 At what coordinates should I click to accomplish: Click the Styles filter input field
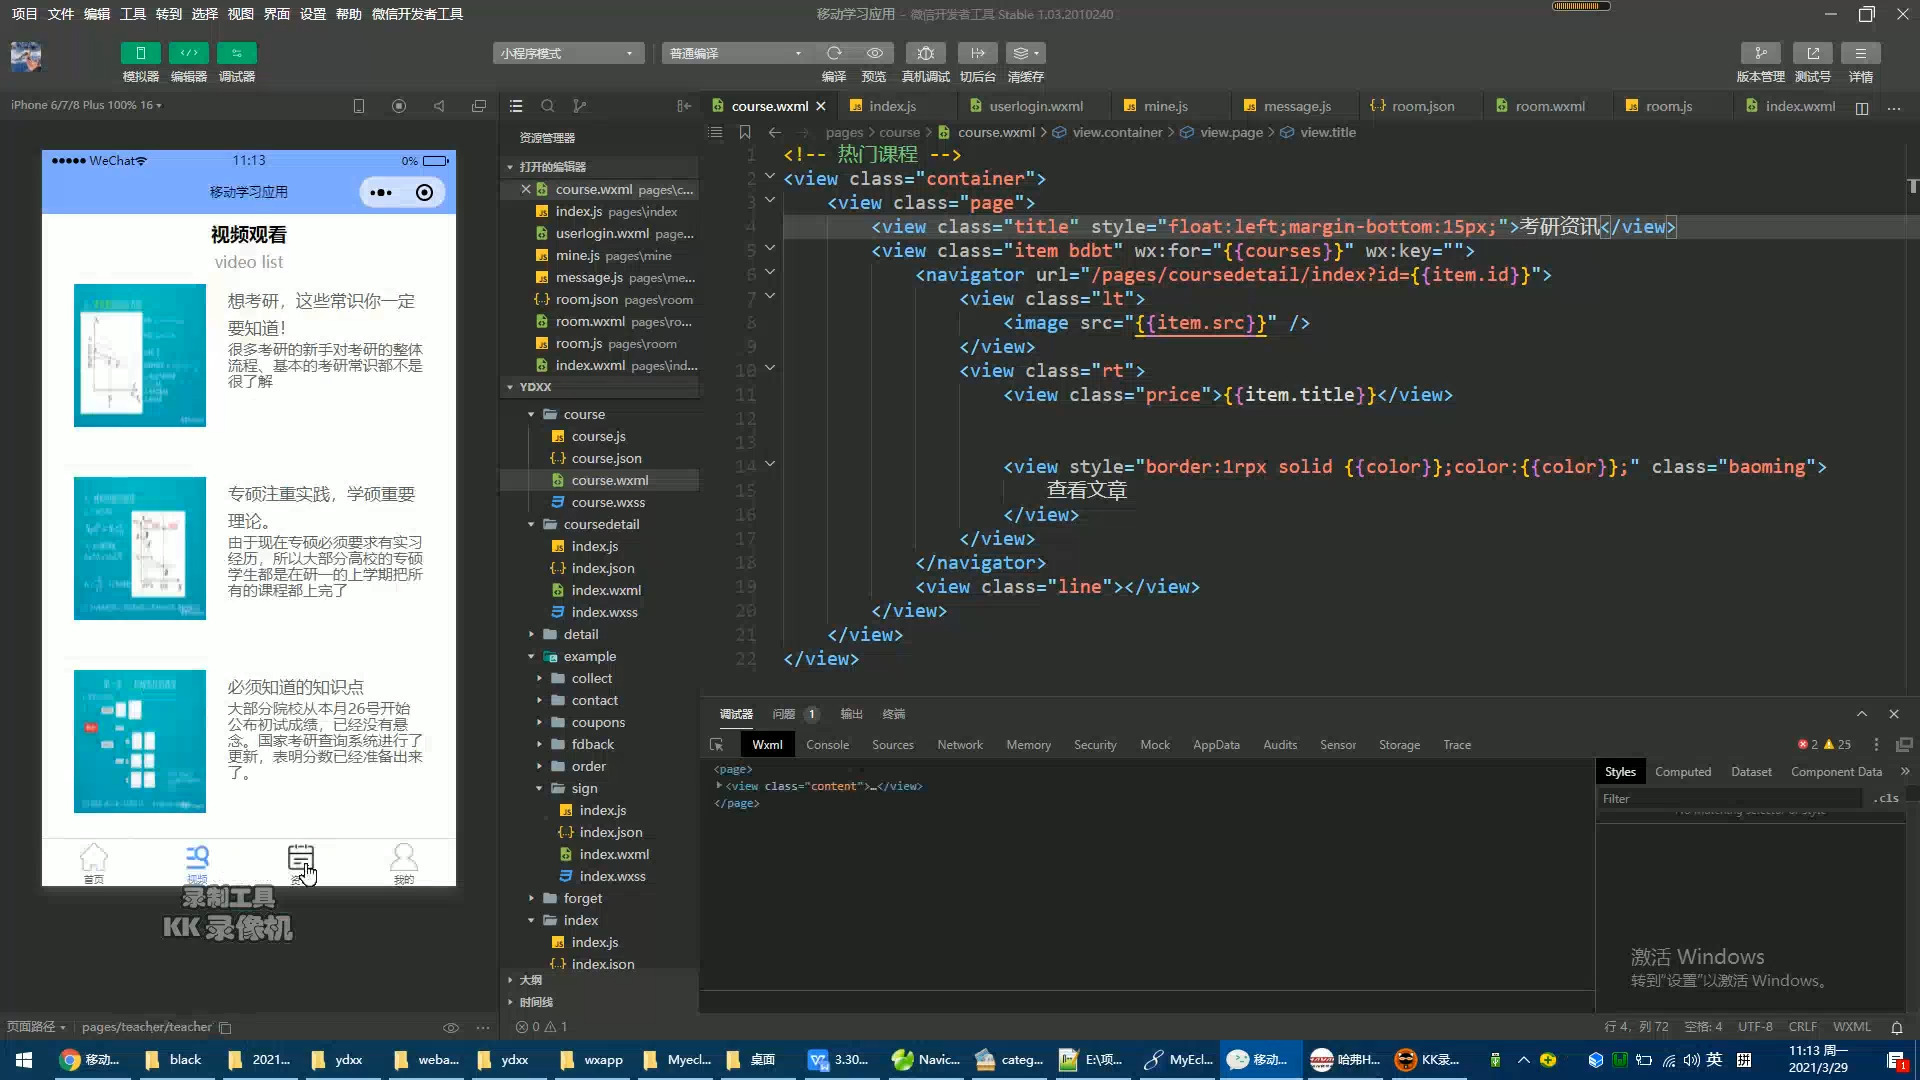pyautogui.click(x=1728, y=798)
